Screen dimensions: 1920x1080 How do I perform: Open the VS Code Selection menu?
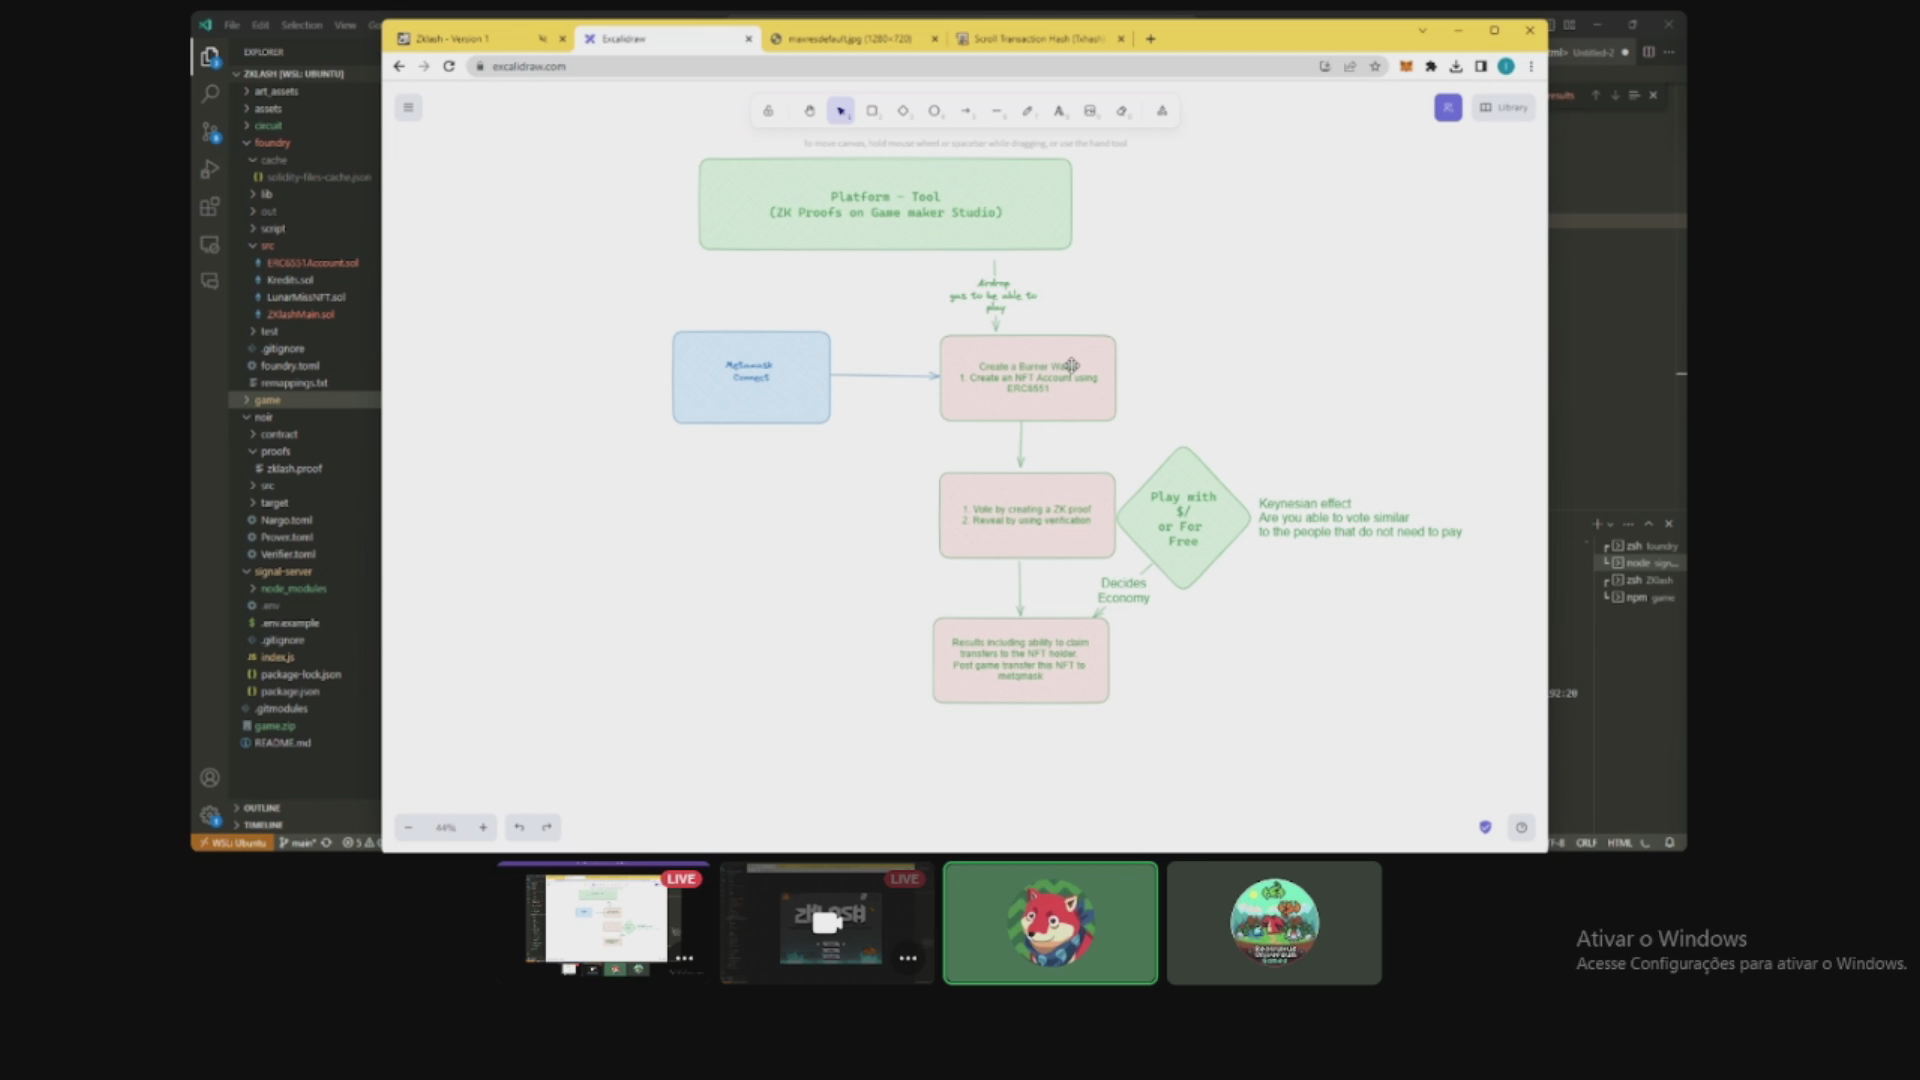(301, 25)
